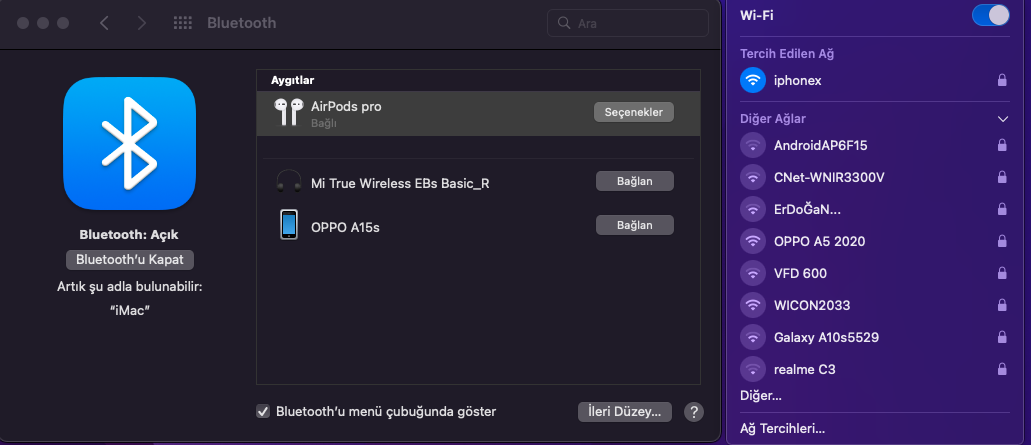This screenshot has height=445, width=1031.
Task: Click the Bluetooth window title
Action: point(241,23)
